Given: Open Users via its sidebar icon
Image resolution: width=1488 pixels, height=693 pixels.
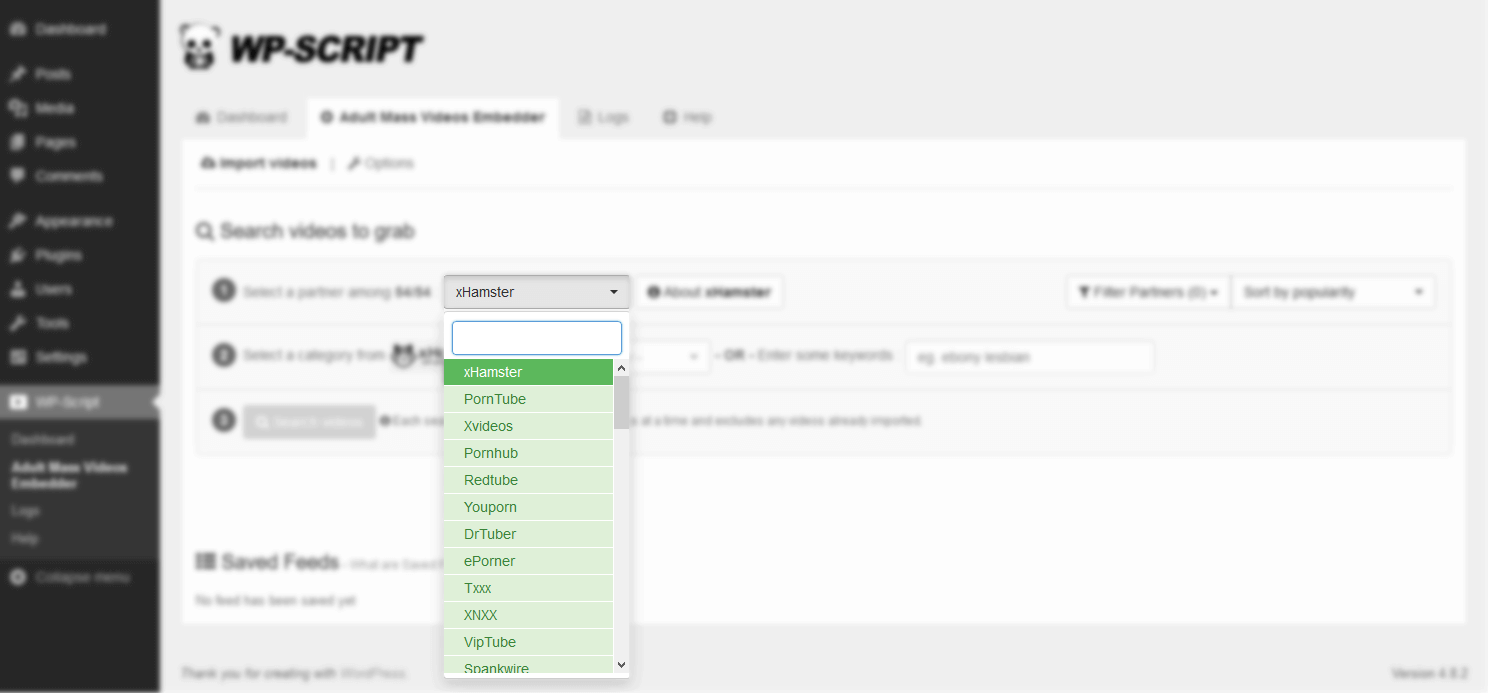Looking at the screenshot, I should click(x=18, y=289).
